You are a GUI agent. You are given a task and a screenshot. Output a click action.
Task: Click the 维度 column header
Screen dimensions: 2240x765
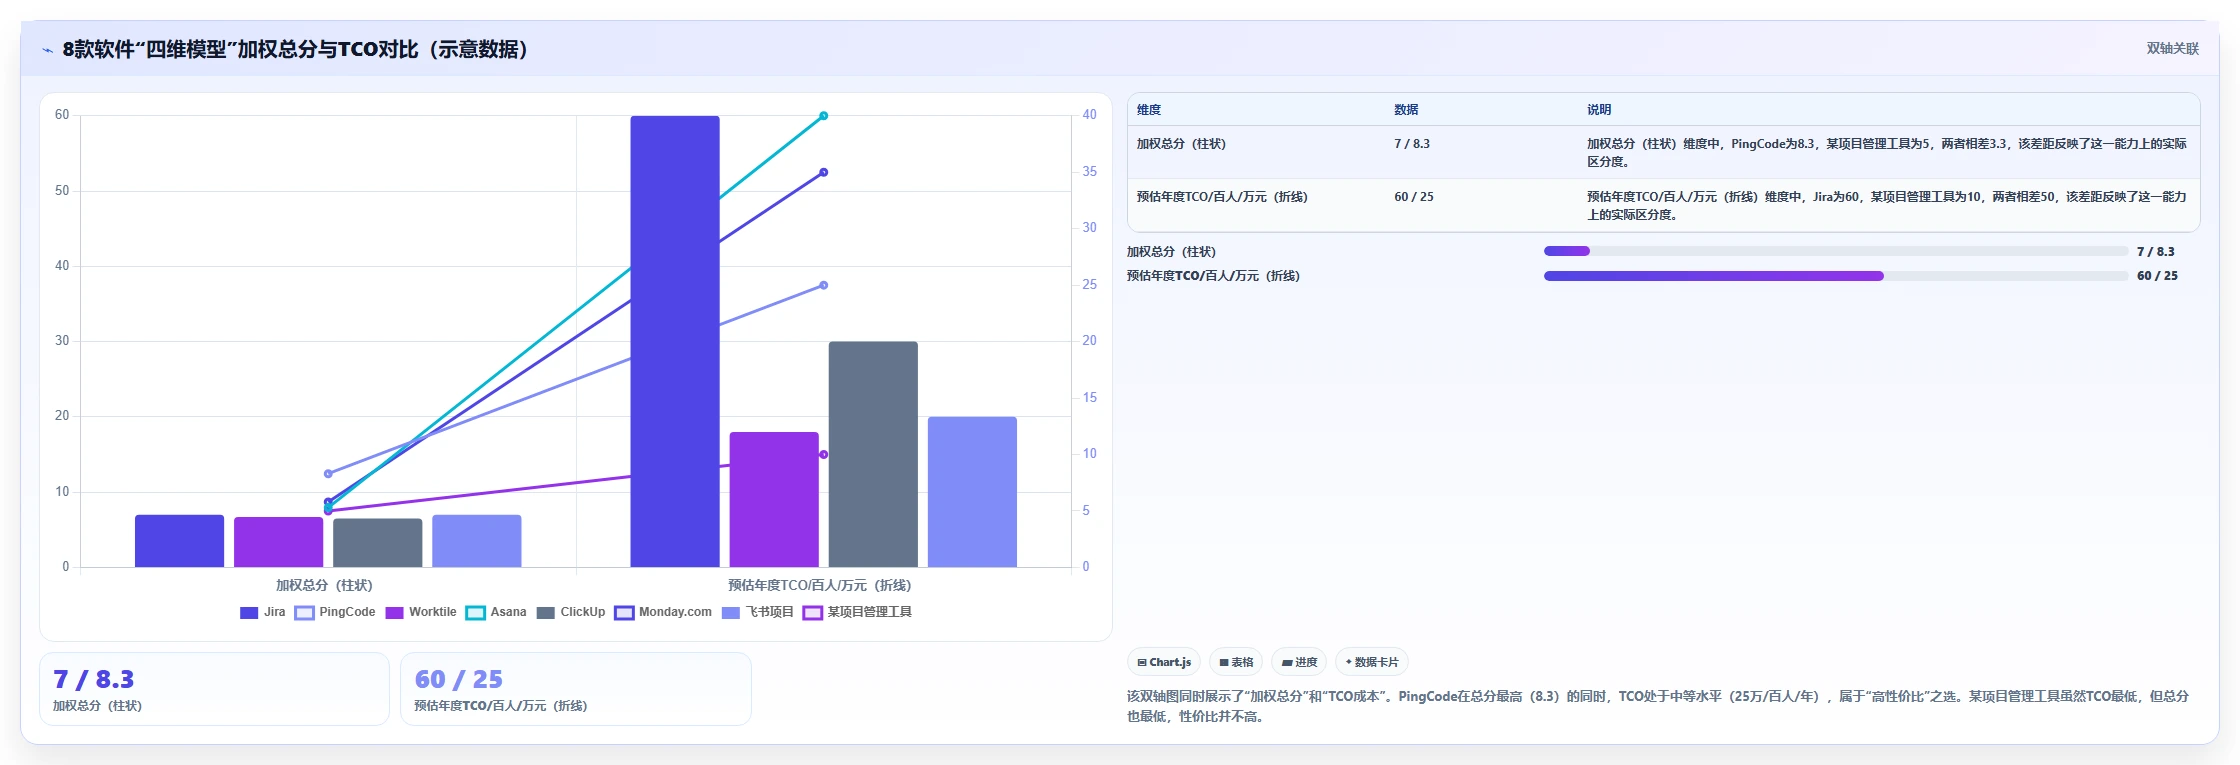[x=1149, y=110]
